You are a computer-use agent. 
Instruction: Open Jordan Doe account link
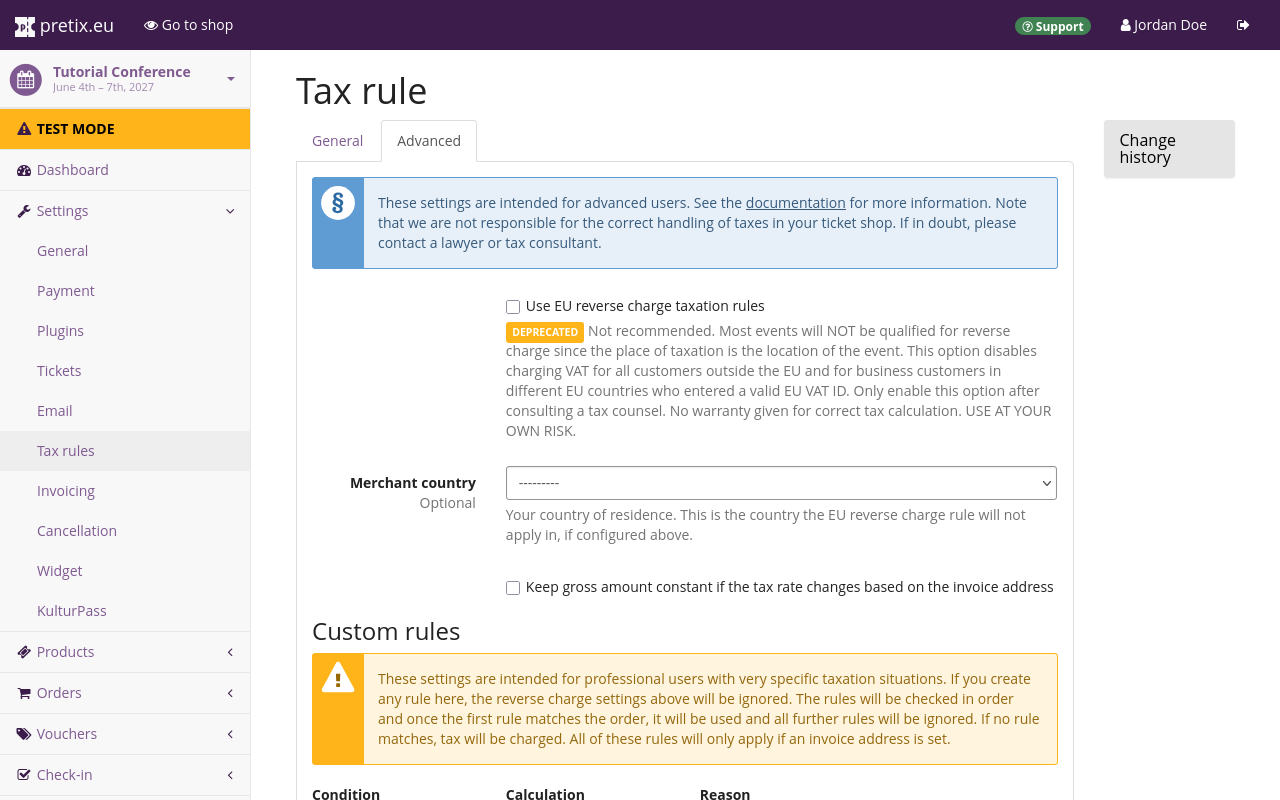[1164, 25]
